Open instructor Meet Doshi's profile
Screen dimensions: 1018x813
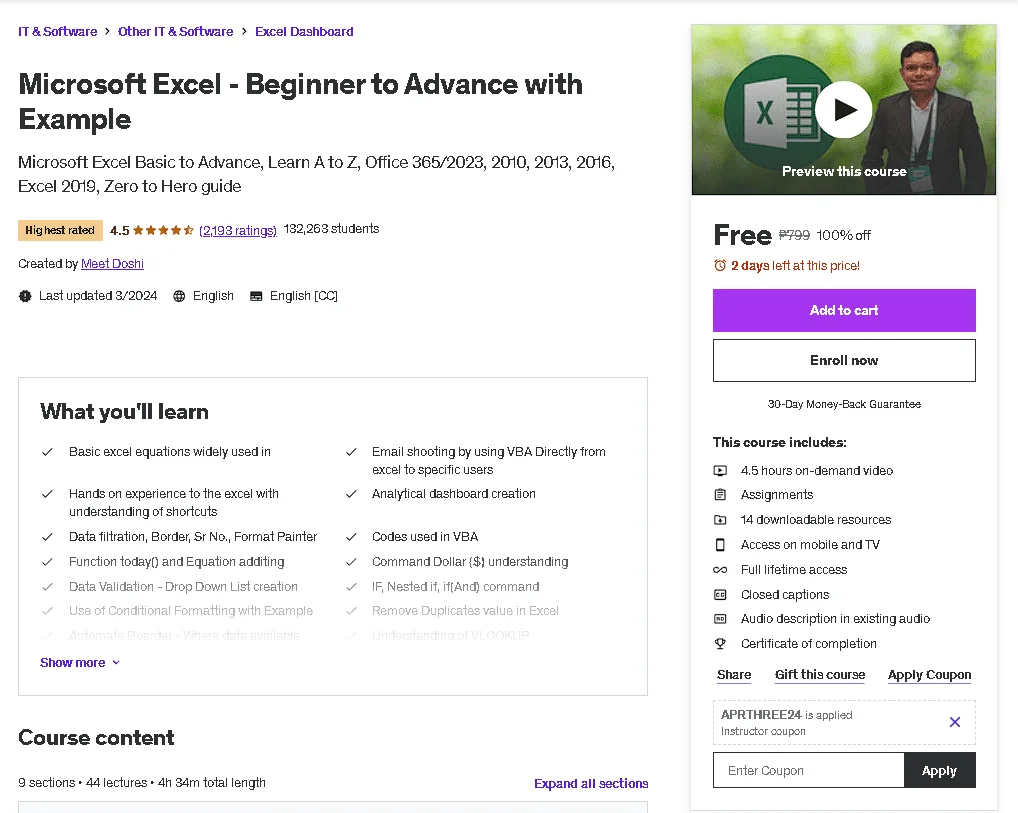point(112,264)
